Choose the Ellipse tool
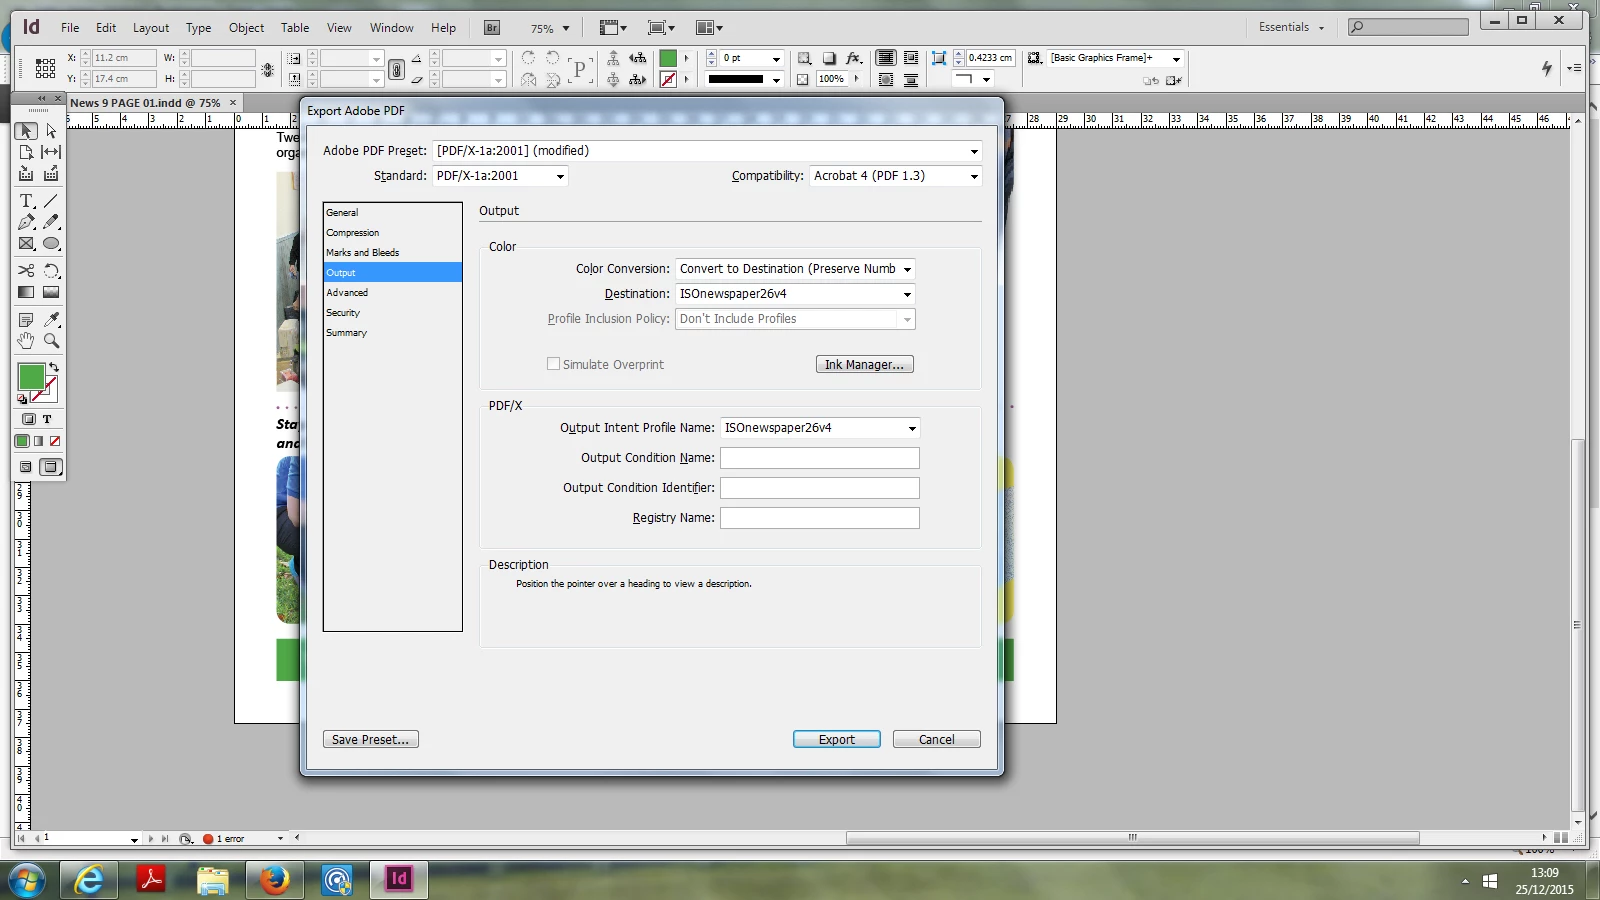The height and width of the screenshot is (900, 1600). tap(51, 243)
